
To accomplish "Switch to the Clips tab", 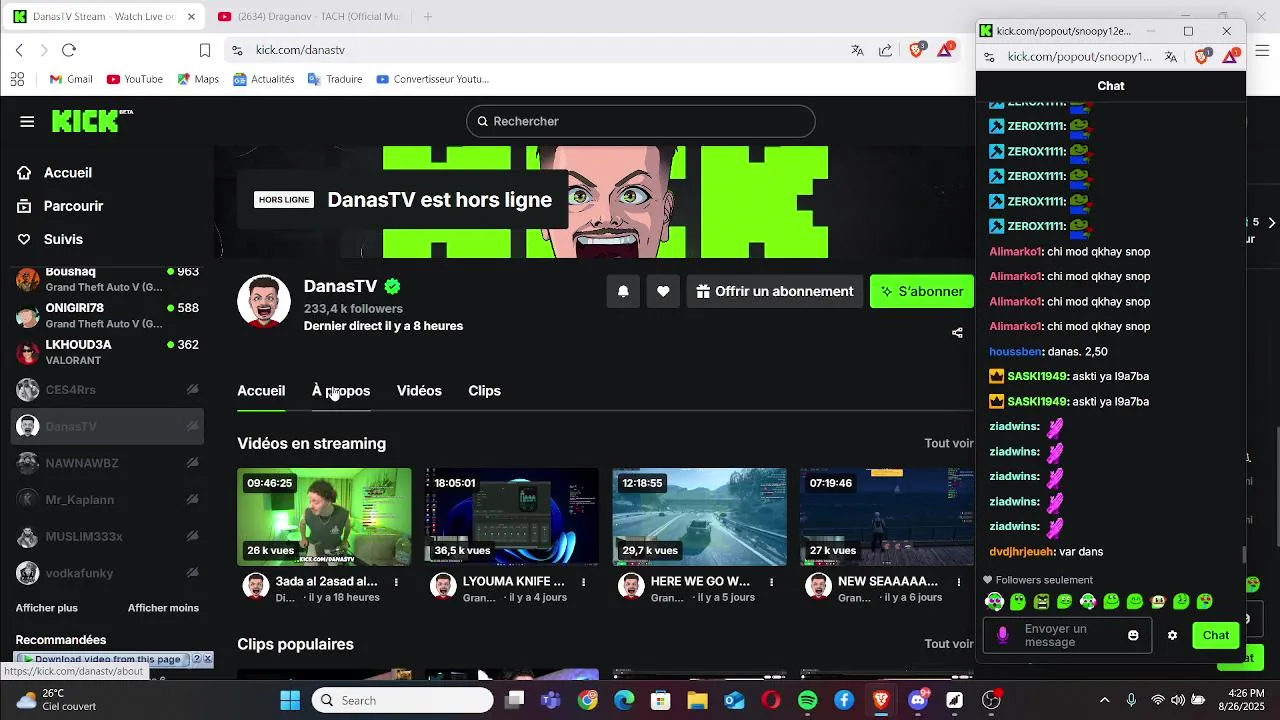I will pos(484,391).
